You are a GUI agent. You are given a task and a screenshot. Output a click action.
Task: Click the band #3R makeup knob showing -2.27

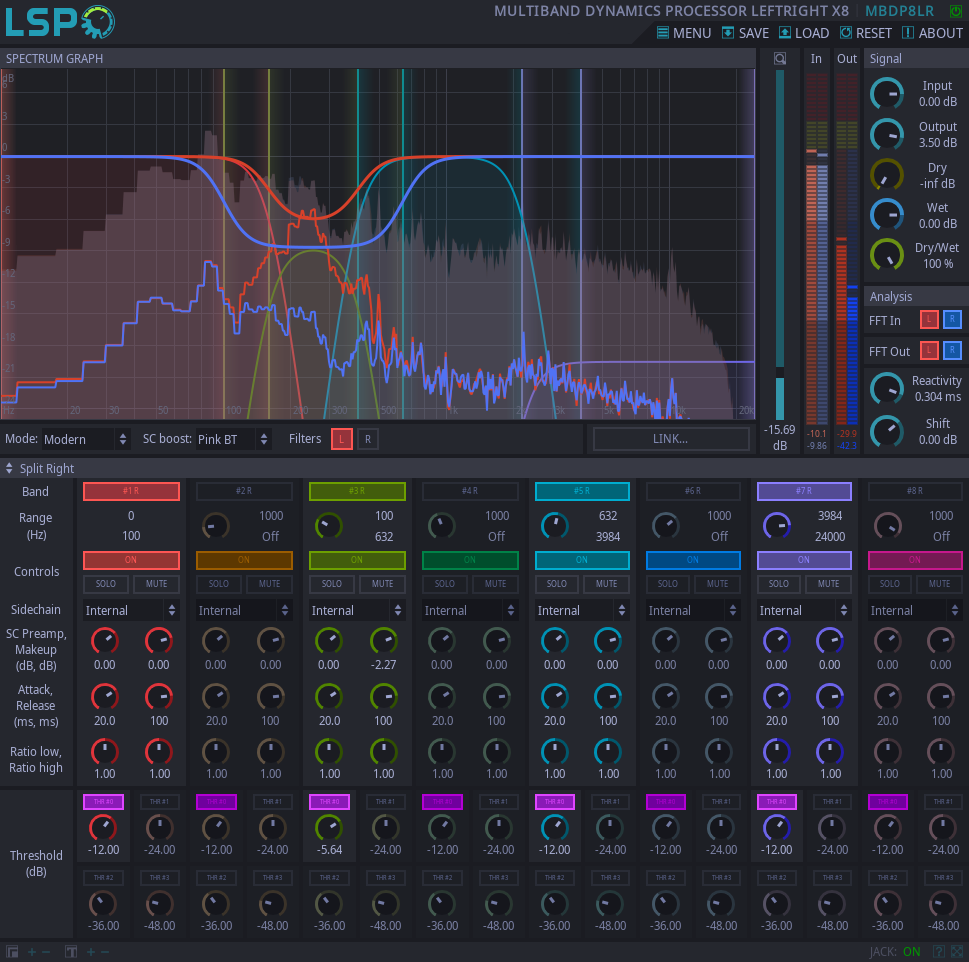point(384,641)
